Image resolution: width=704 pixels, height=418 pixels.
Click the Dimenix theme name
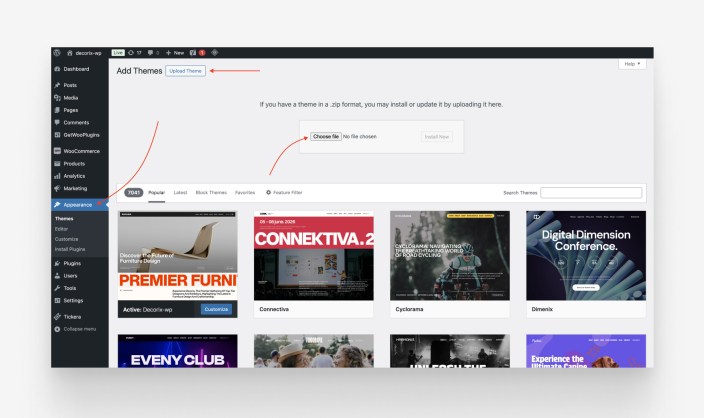point(542,309)
